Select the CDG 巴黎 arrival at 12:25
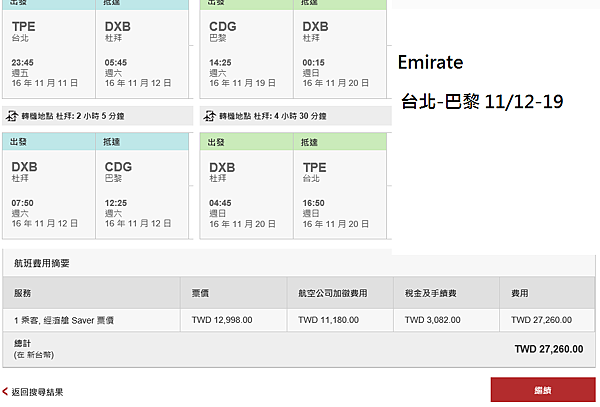The height and width of the screenshot is (407, 600). click(142, 194)
